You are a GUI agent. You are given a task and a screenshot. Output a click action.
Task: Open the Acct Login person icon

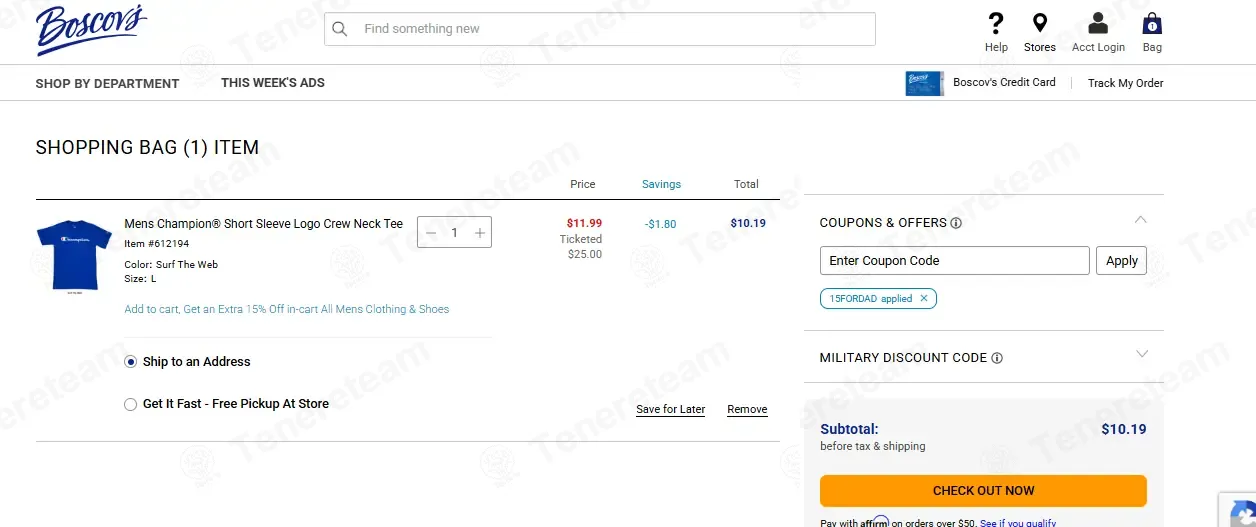1098,23
